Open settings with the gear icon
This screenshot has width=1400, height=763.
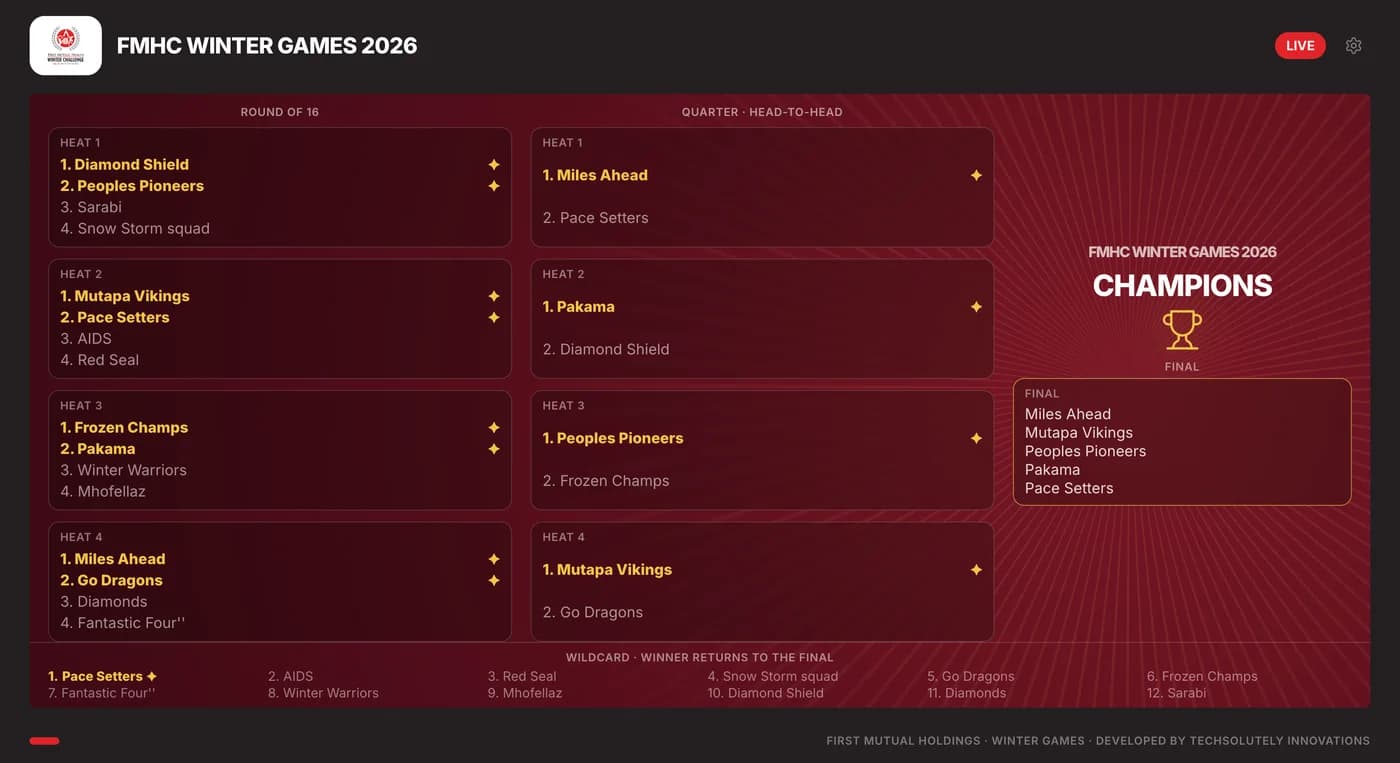pos(1354,46)
